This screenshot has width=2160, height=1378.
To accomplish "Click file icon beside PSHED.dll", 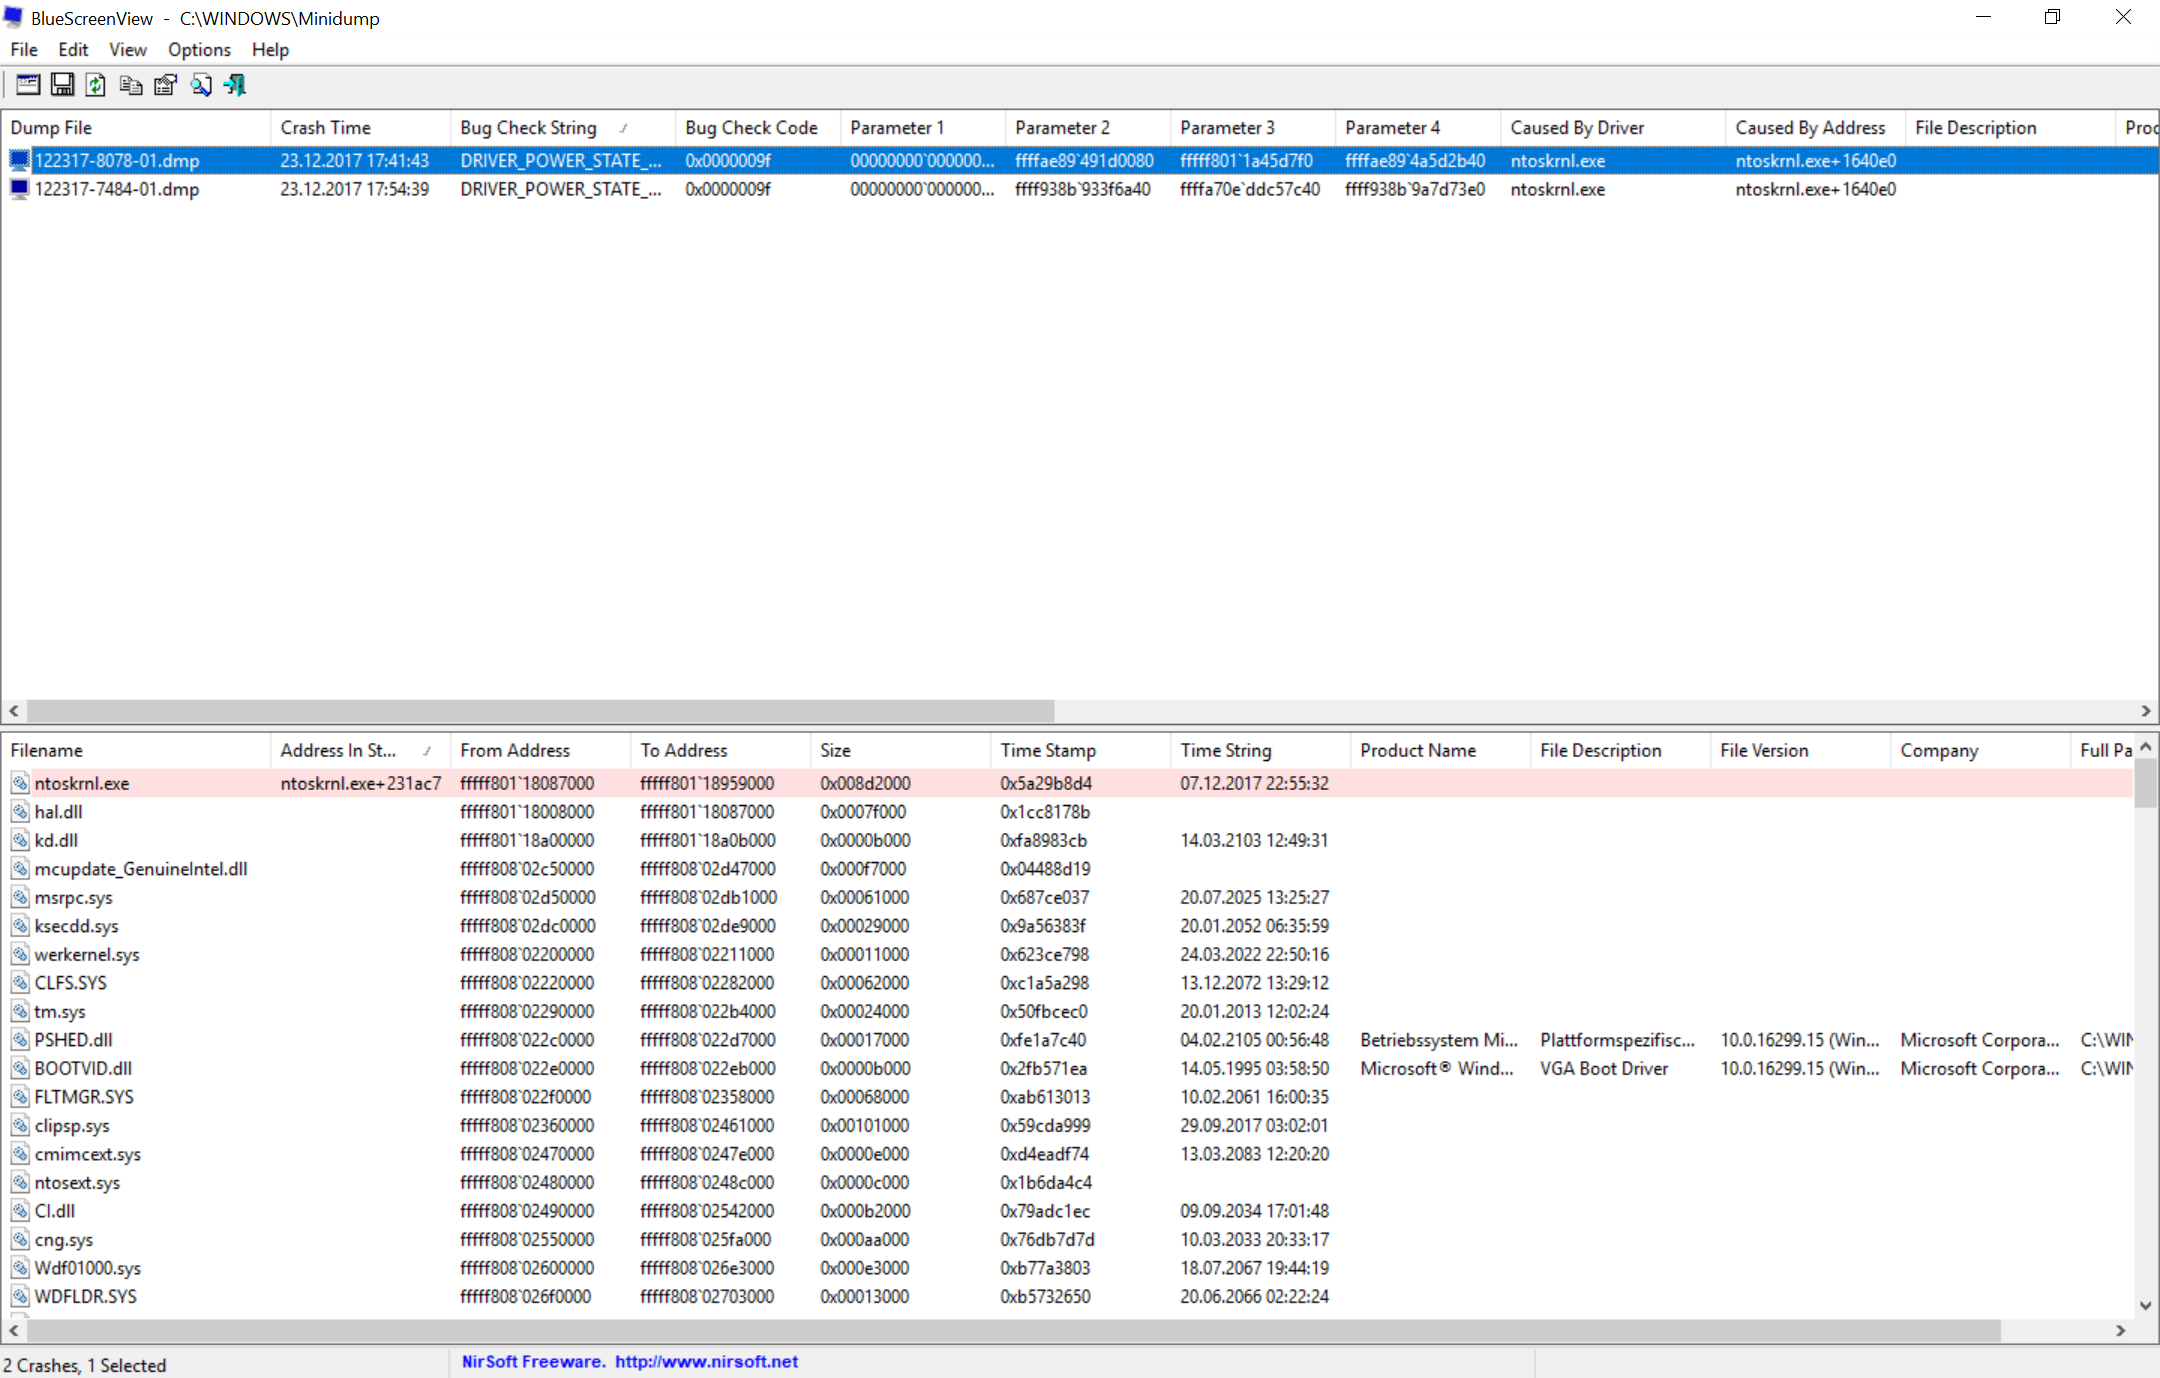I will 20,1040.
